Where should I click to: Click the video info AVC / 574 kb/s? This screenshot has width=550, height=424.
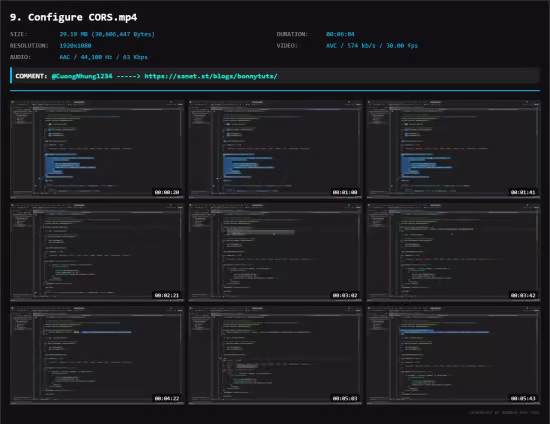pyautogui.click(x=372, y=46)
